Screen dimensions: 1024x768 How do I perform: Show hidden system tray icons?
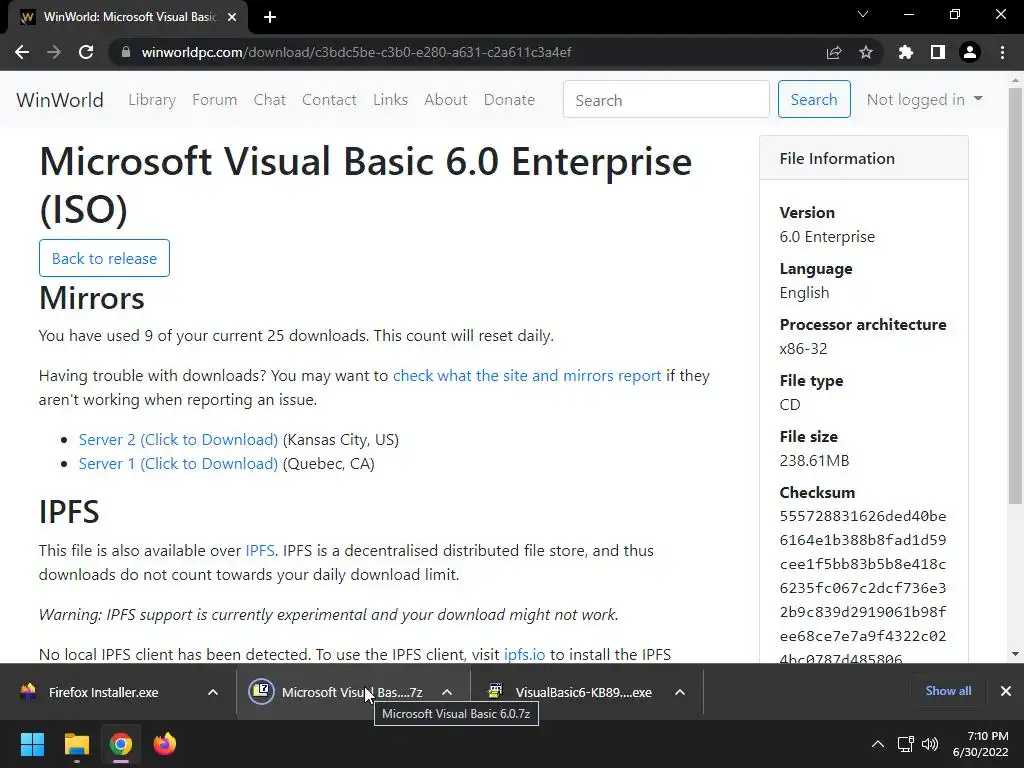coord(878,744)
